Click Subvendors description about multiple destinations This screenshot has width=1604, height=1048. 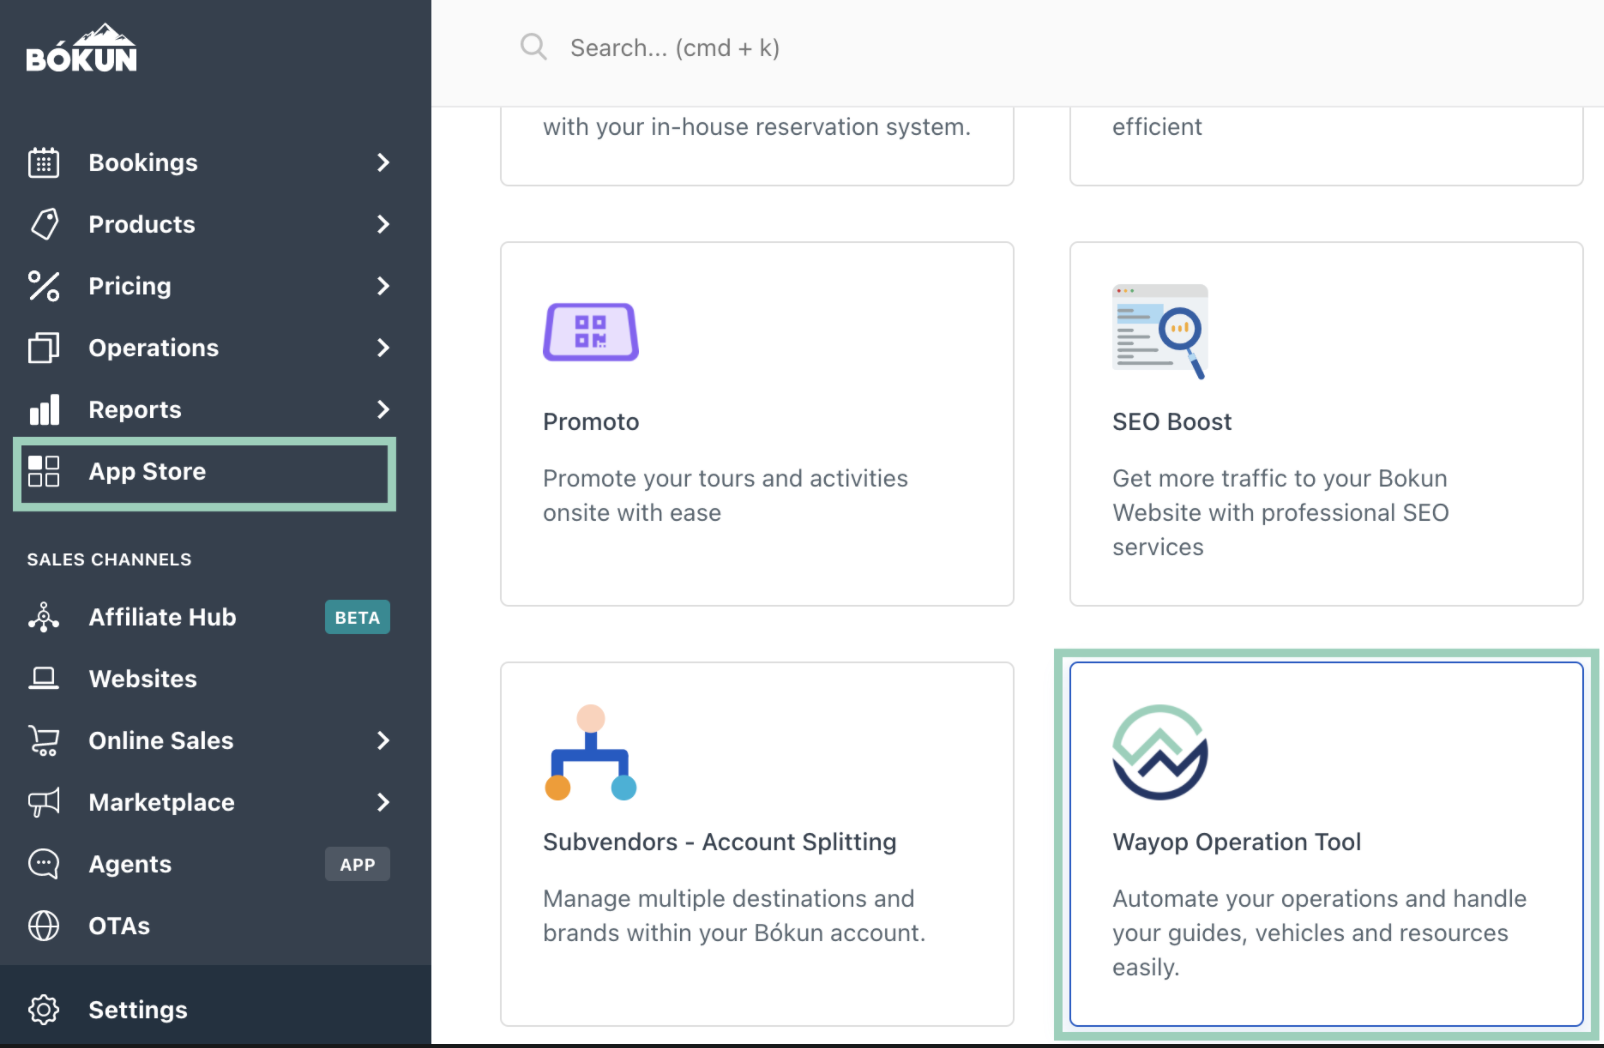point(735,915)
